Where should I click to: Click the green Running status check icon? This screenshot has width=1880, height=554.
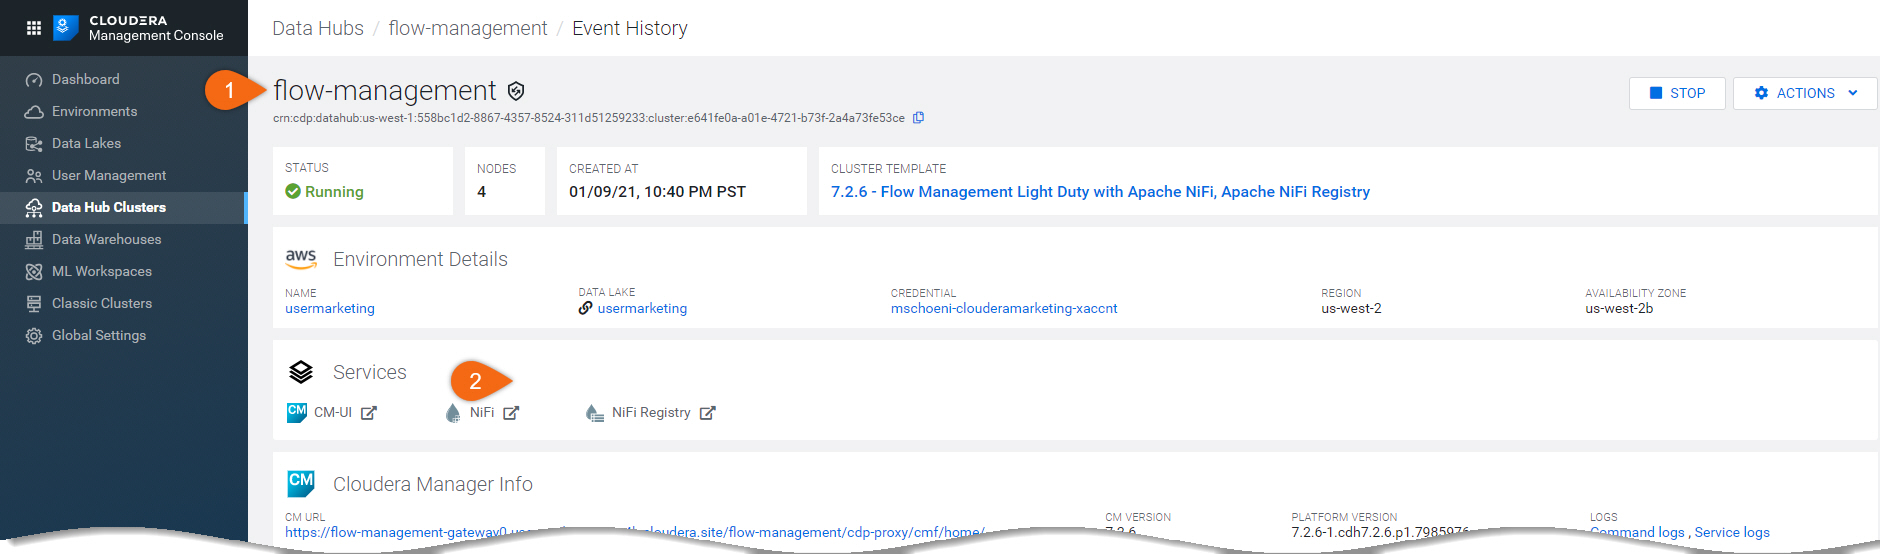click(293, 191)
